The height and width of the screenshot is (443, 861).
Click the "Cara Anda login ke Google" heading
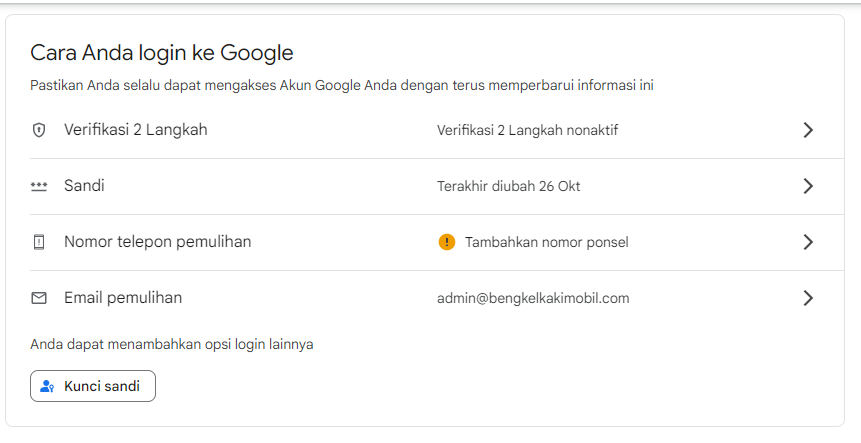pyautogui.click(x=162, y=53)
